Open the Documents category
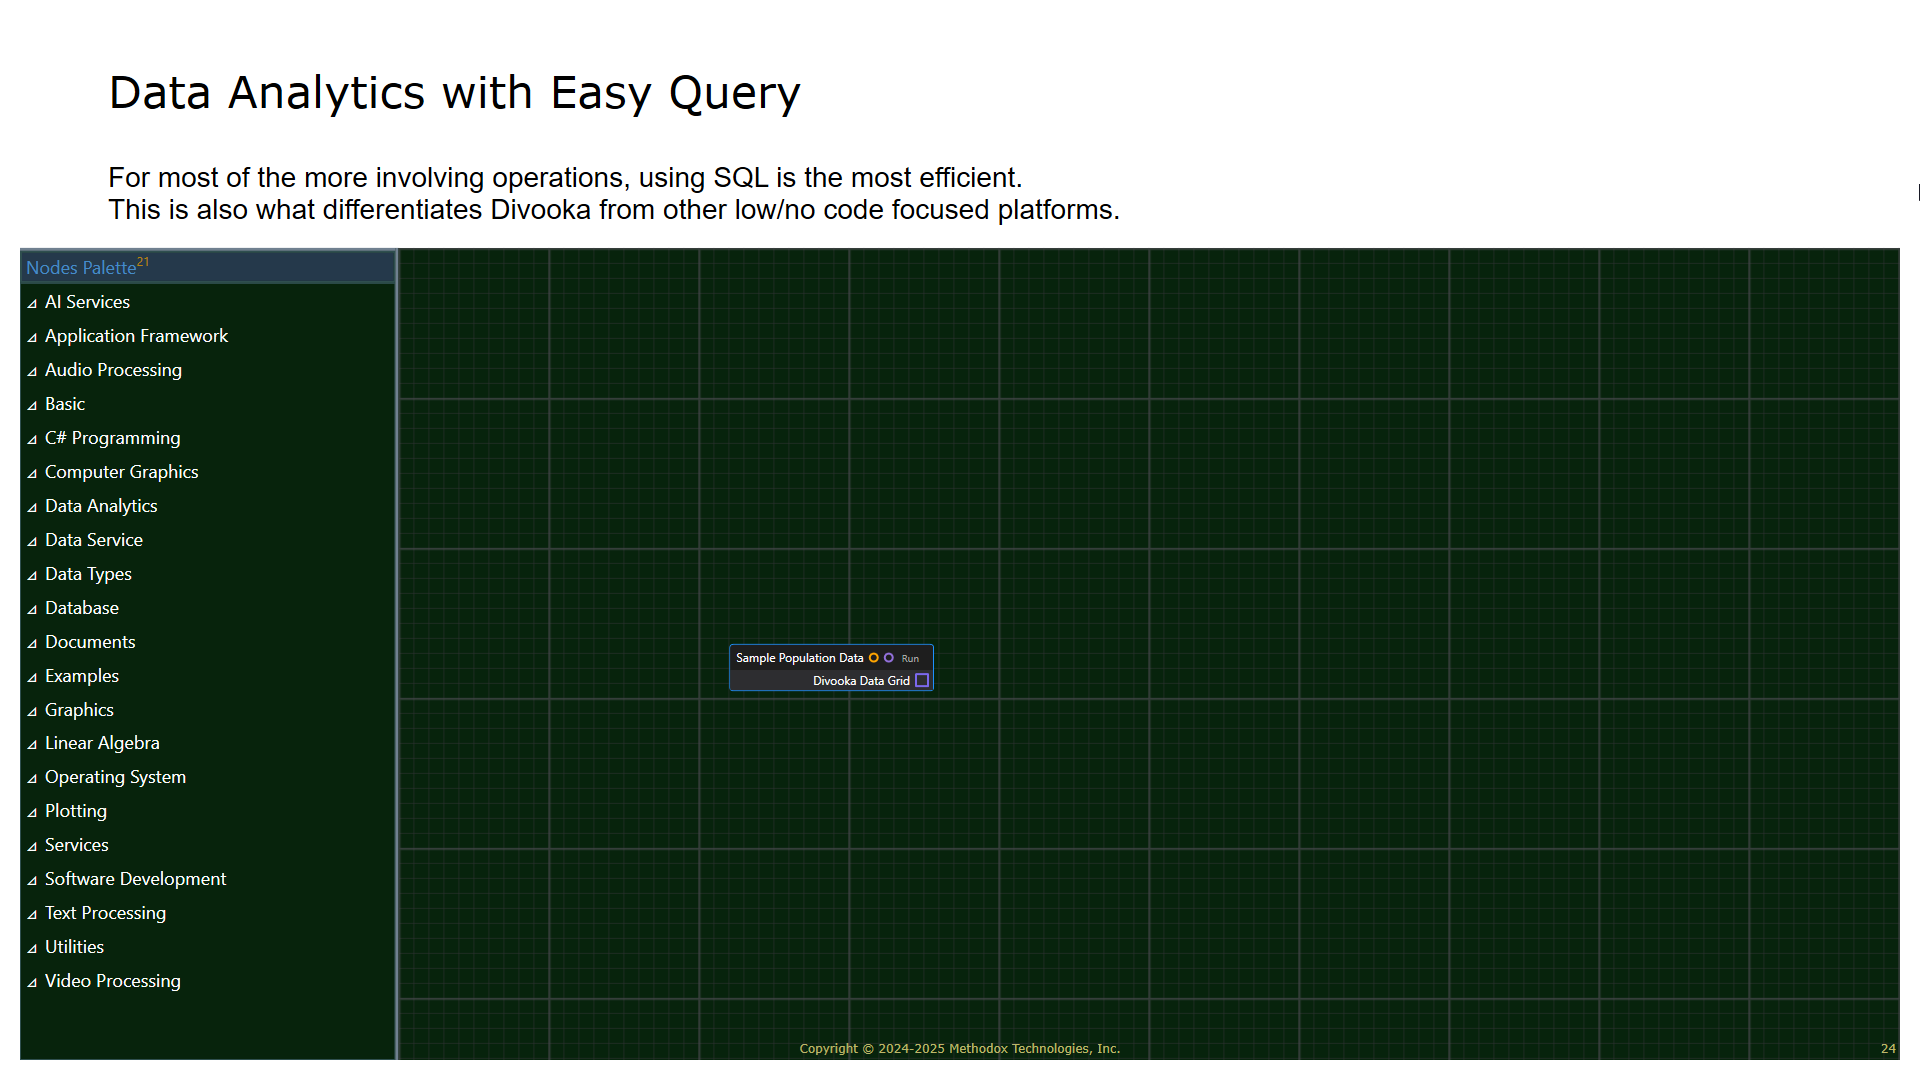 [x=90, y=642]
